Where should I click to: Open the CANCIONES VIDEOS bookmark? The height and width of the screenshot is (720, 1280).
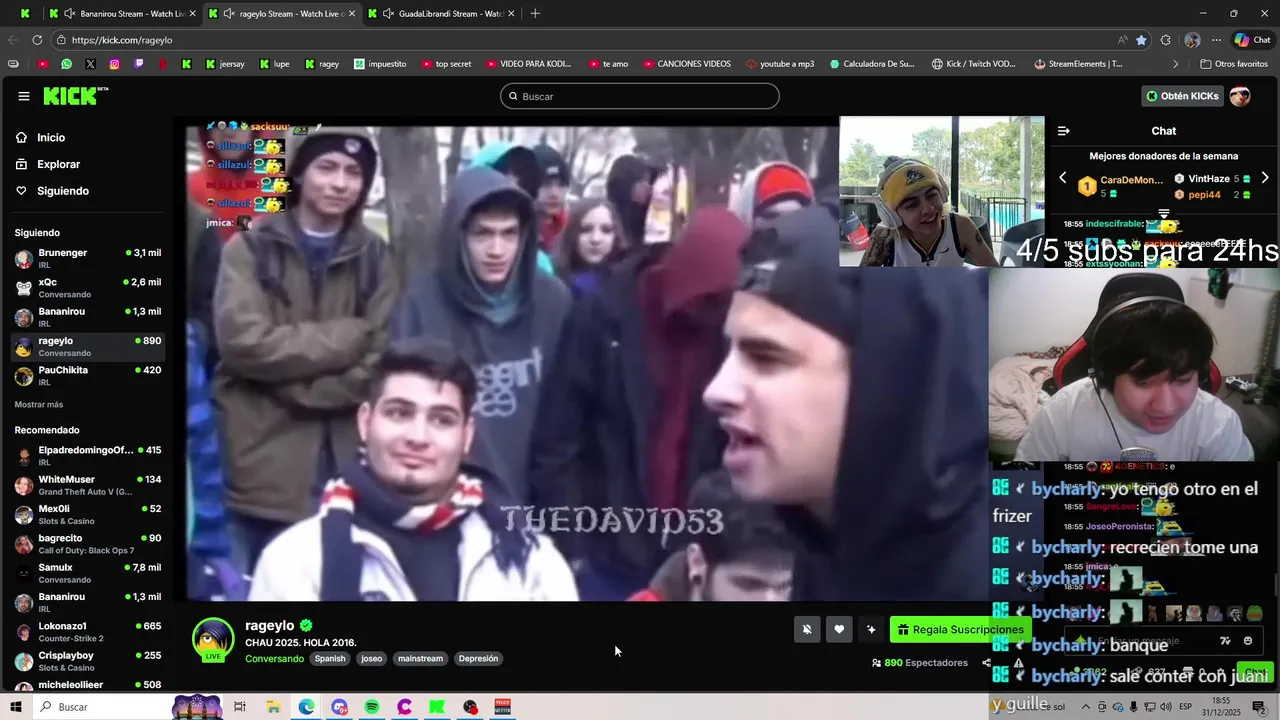pos(686,64)
